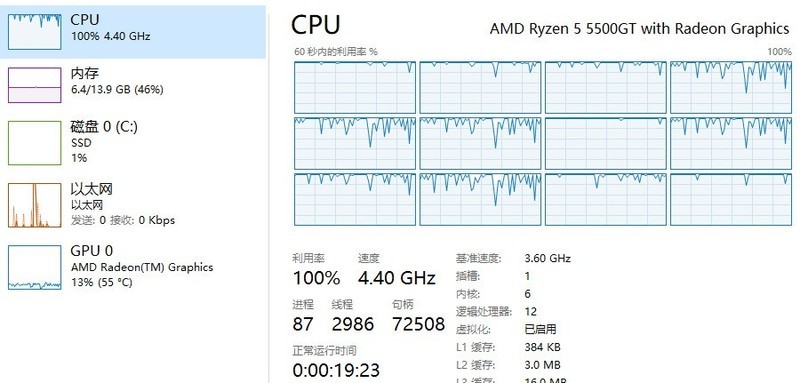The height and width of the screenshot is (383, 800).
Task: Click the AMD Ryzen 5 5500GT title
Action: [639, 29]
